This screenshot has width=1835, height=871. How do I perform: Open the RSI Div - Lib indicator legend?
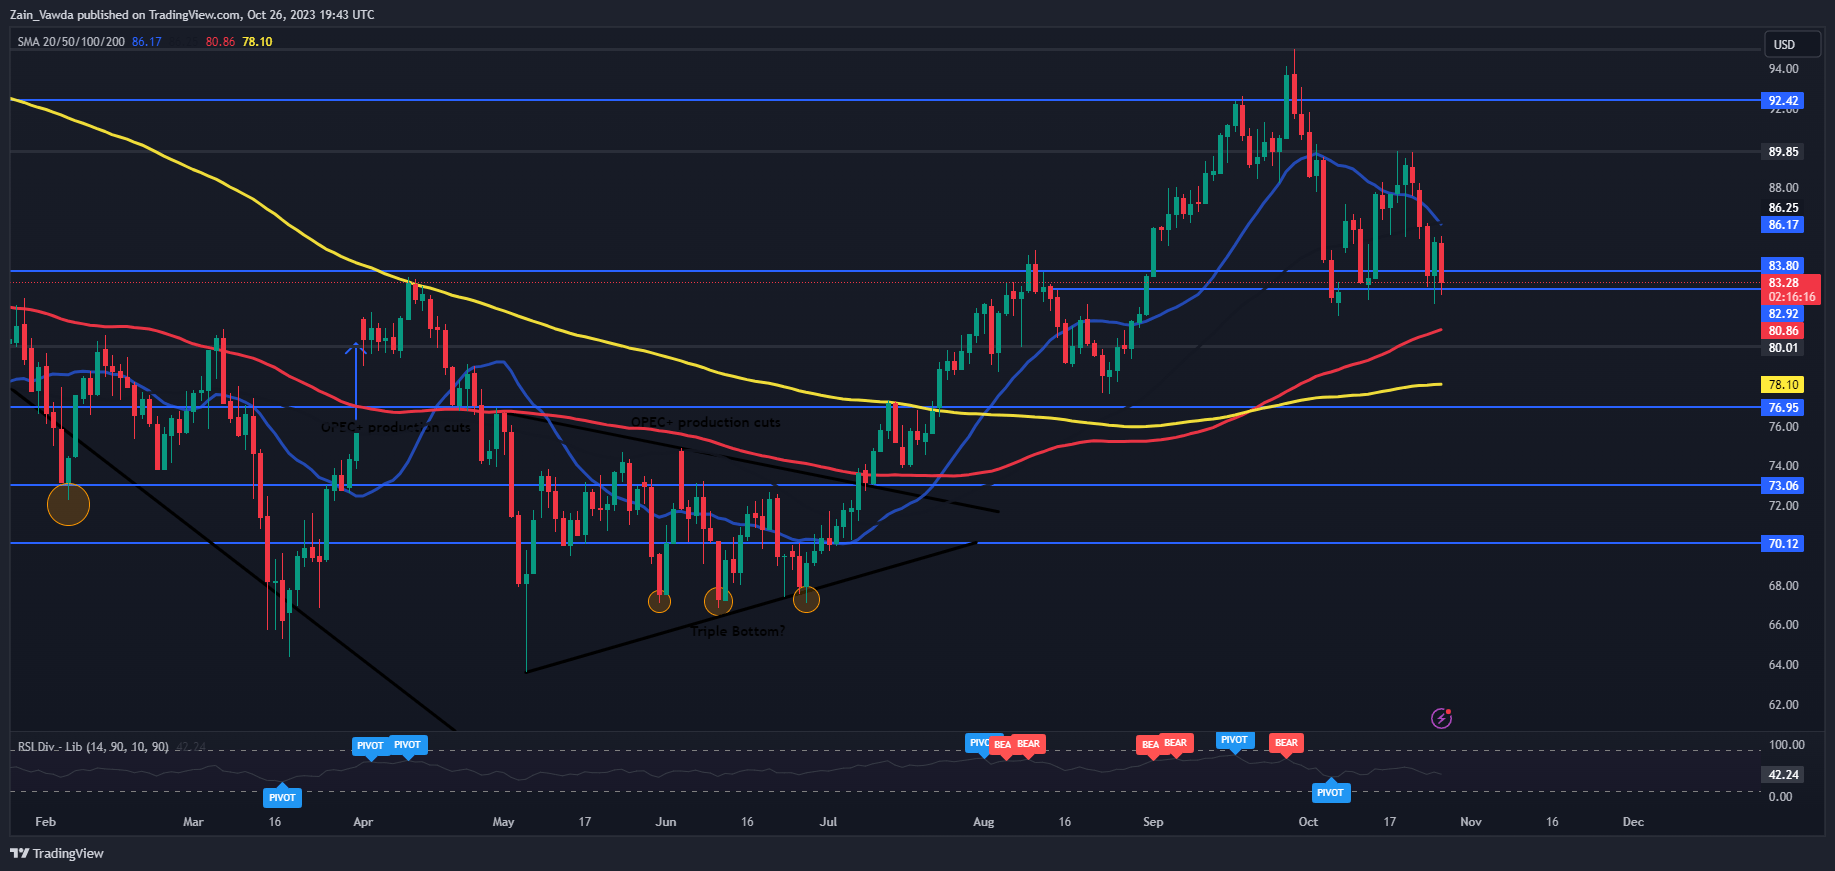(93, 747)
